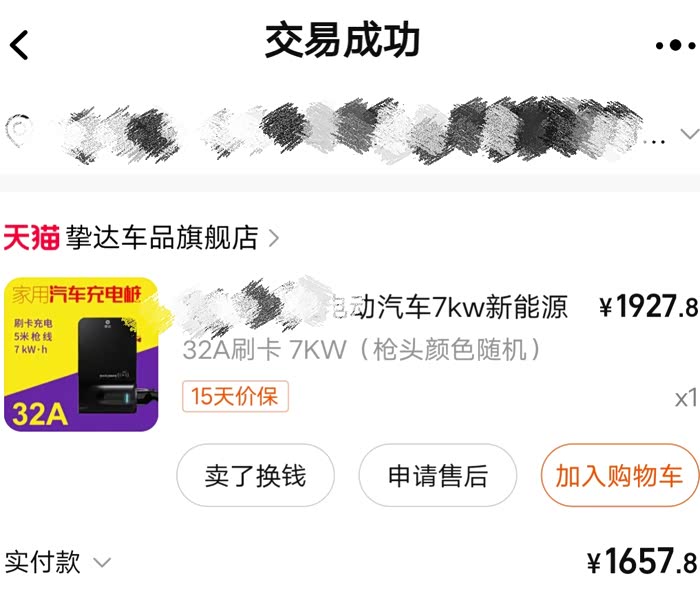
Task: Tap the ¥1927.8 item price
Action: tap(648, 307)
